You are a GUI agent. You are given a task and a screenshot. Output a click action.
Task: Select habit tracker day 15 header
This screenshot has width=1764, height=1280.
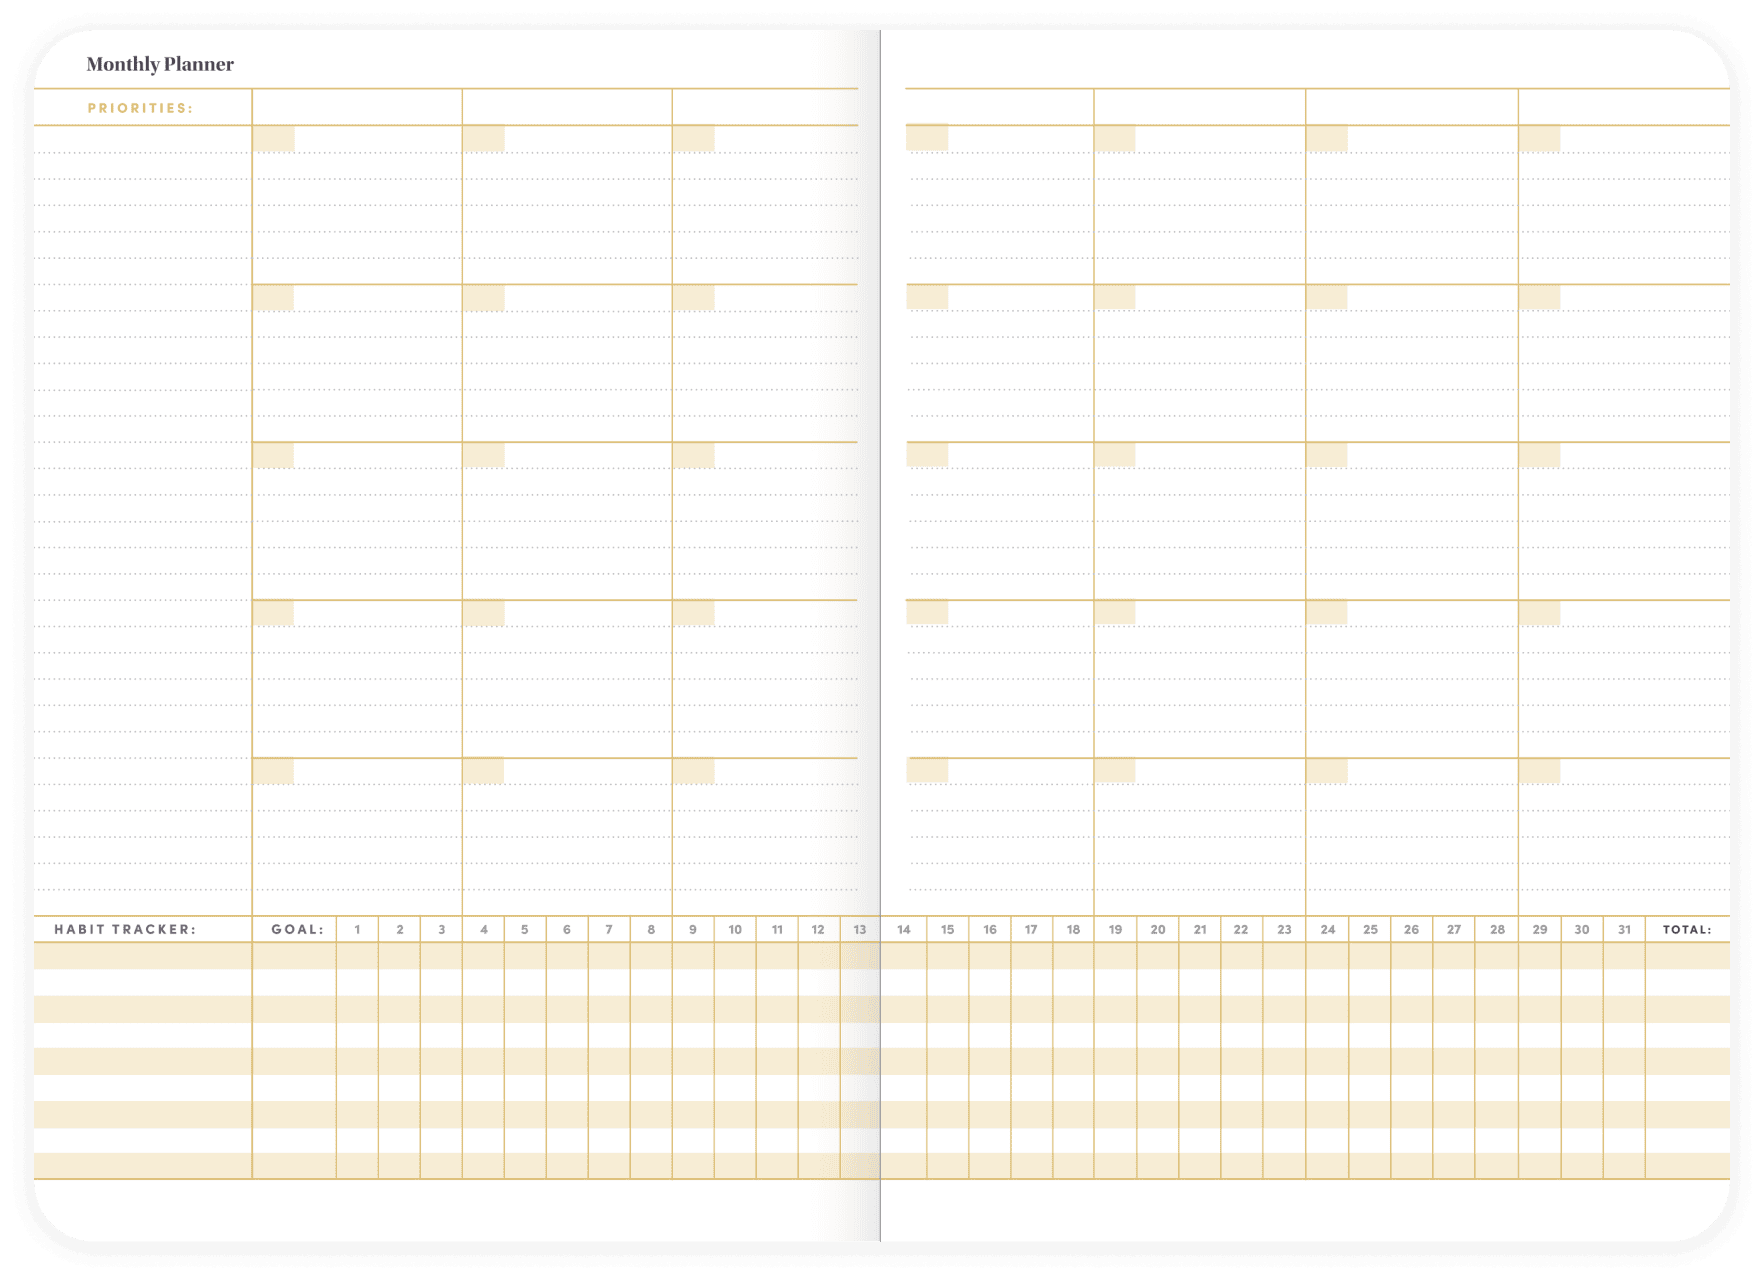[947, 929]
